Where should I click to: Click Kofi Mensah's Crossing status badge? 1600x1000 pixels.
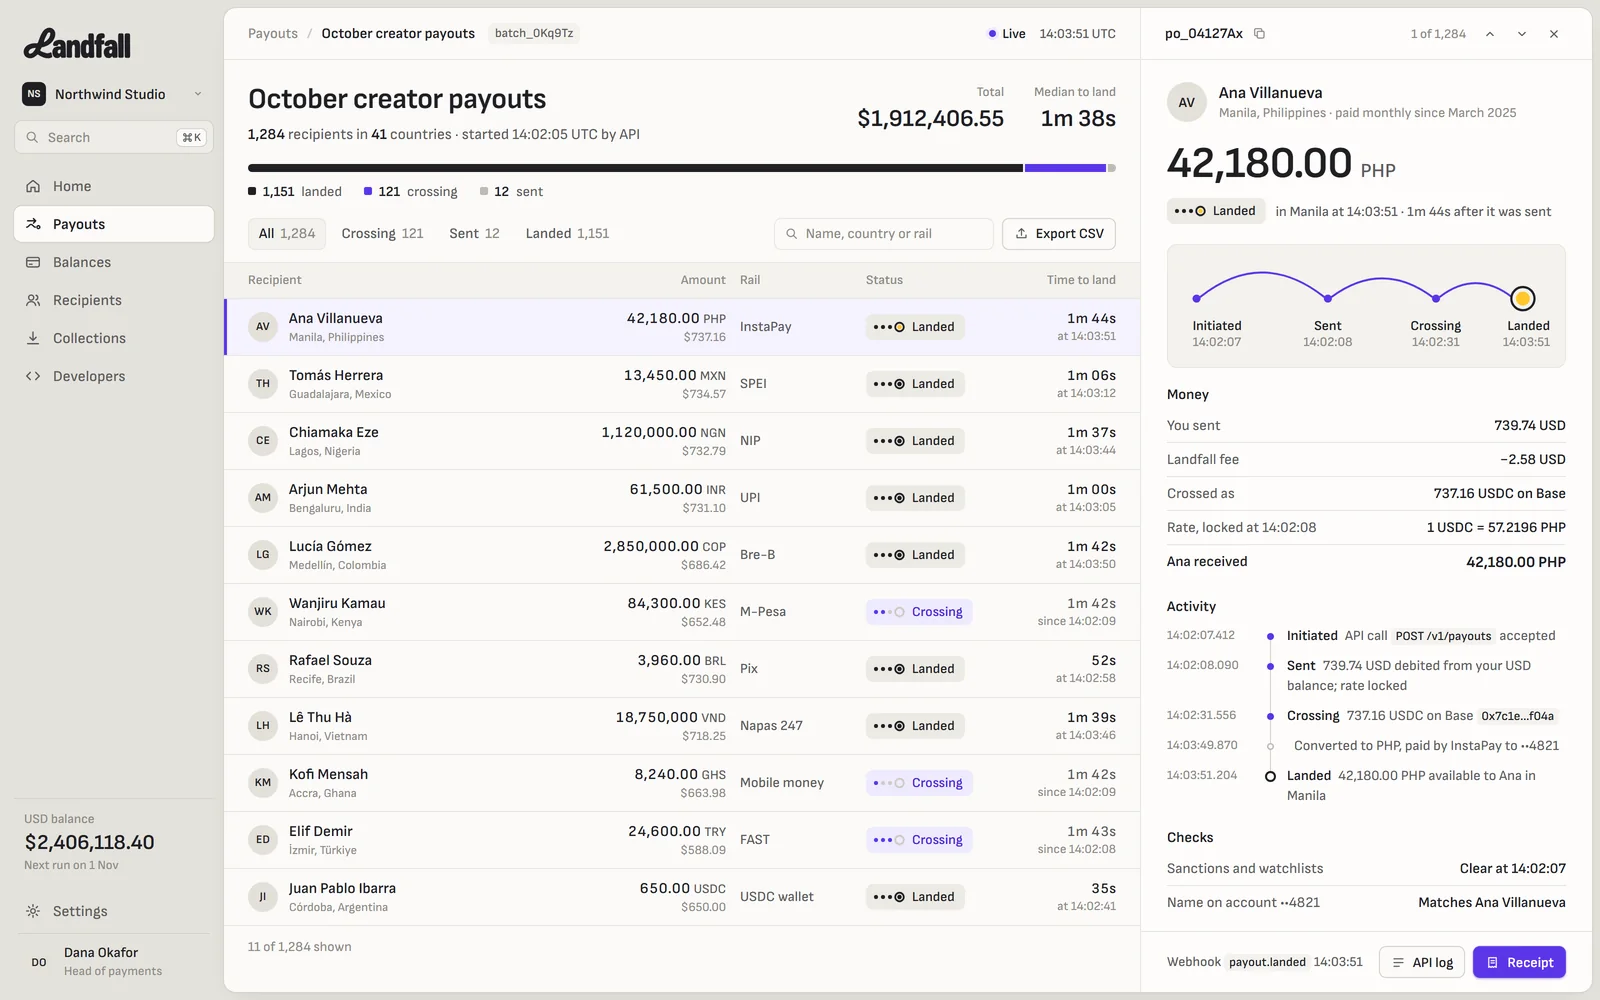[x=918, y=783]
